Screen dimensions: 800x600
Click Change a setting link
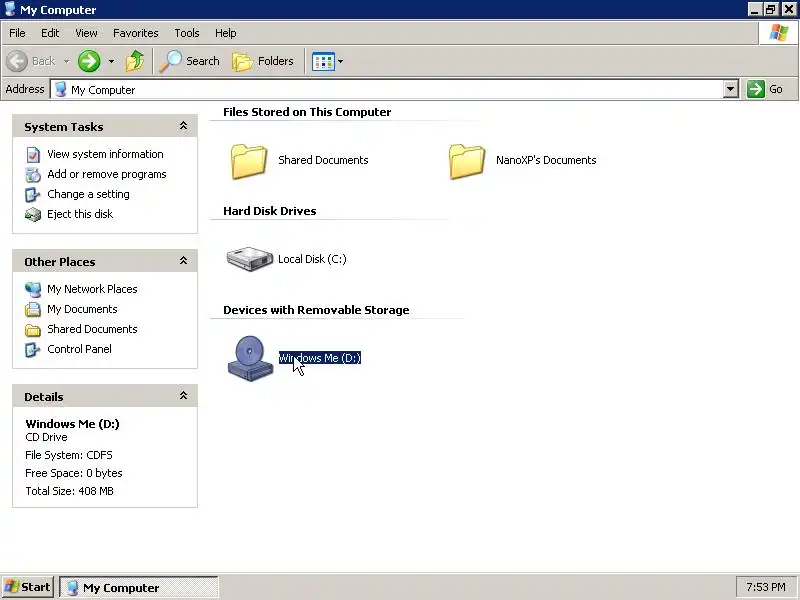(x=88, y=194)
